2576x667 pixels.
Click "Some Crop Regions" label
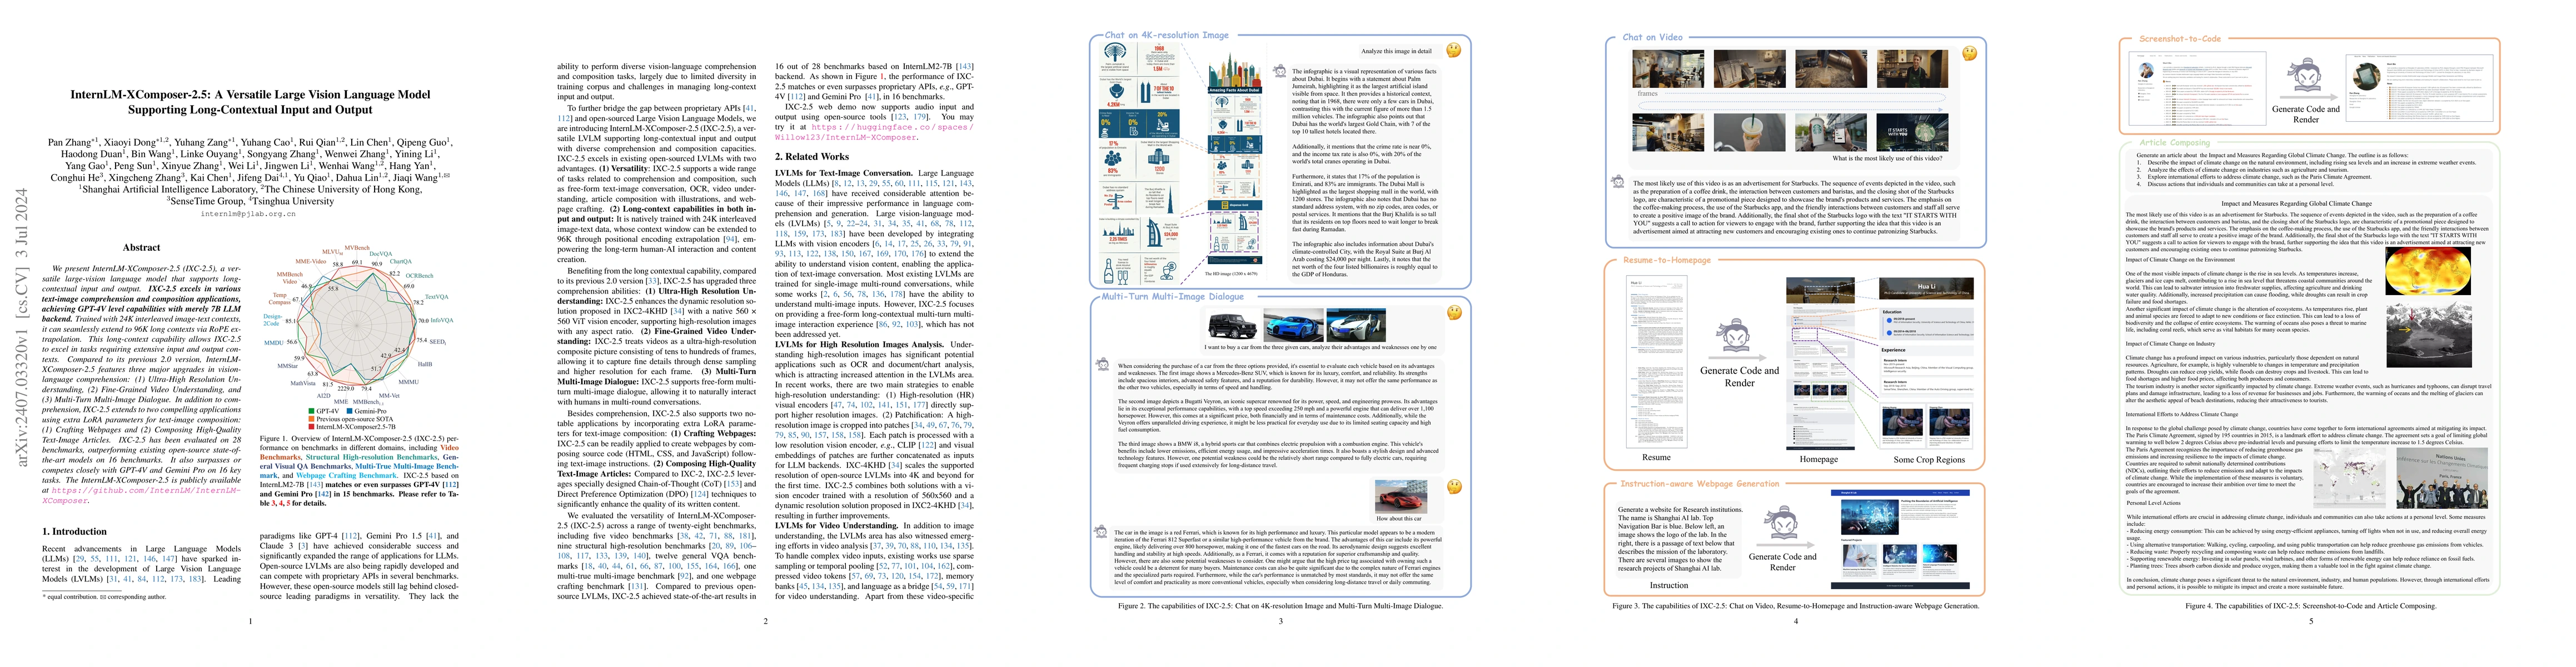(1929, 460)
